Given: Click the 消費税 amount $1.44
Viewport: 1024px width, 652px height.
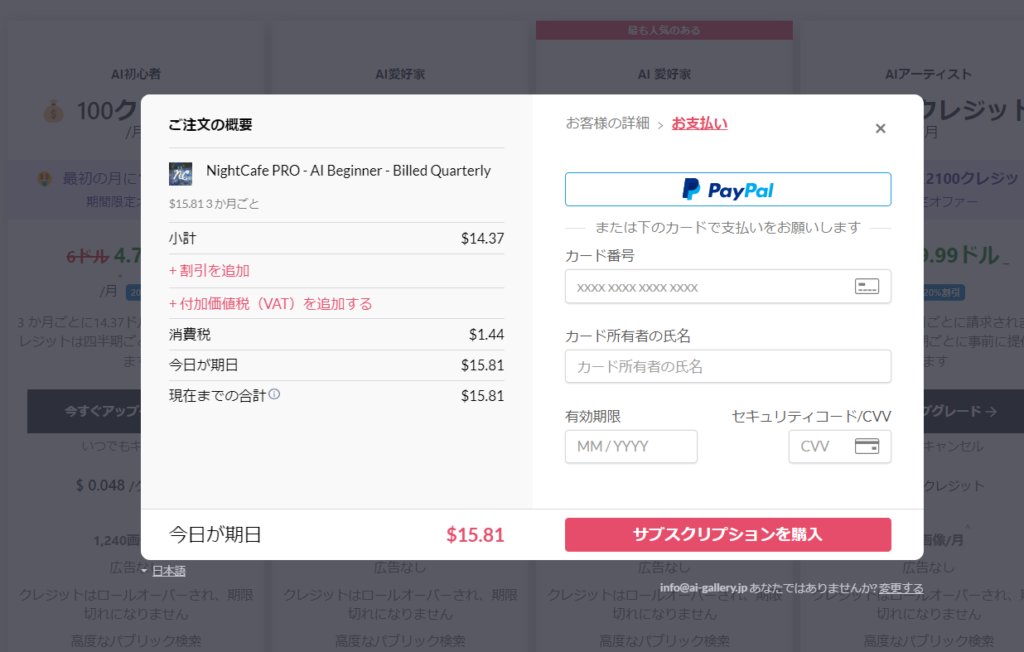Looking at the screenshot, I should pos(486,334).
